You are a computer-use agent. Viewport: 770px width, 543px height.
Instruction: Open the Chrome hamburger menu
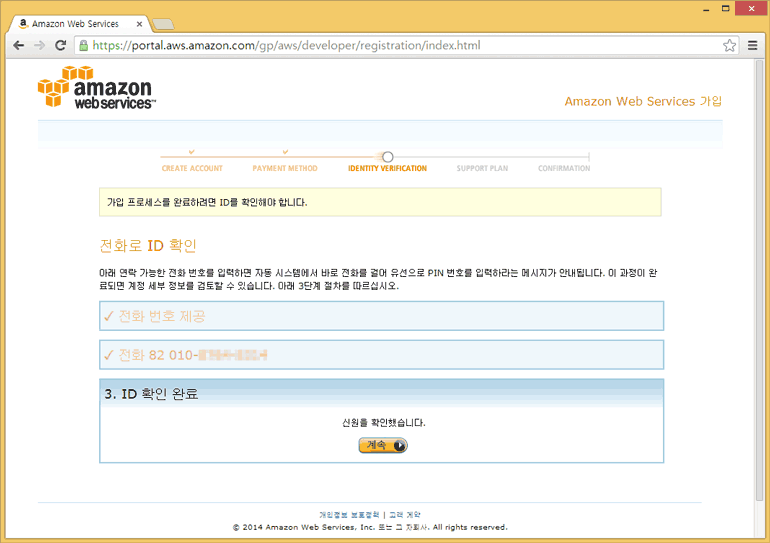point(752,45)
